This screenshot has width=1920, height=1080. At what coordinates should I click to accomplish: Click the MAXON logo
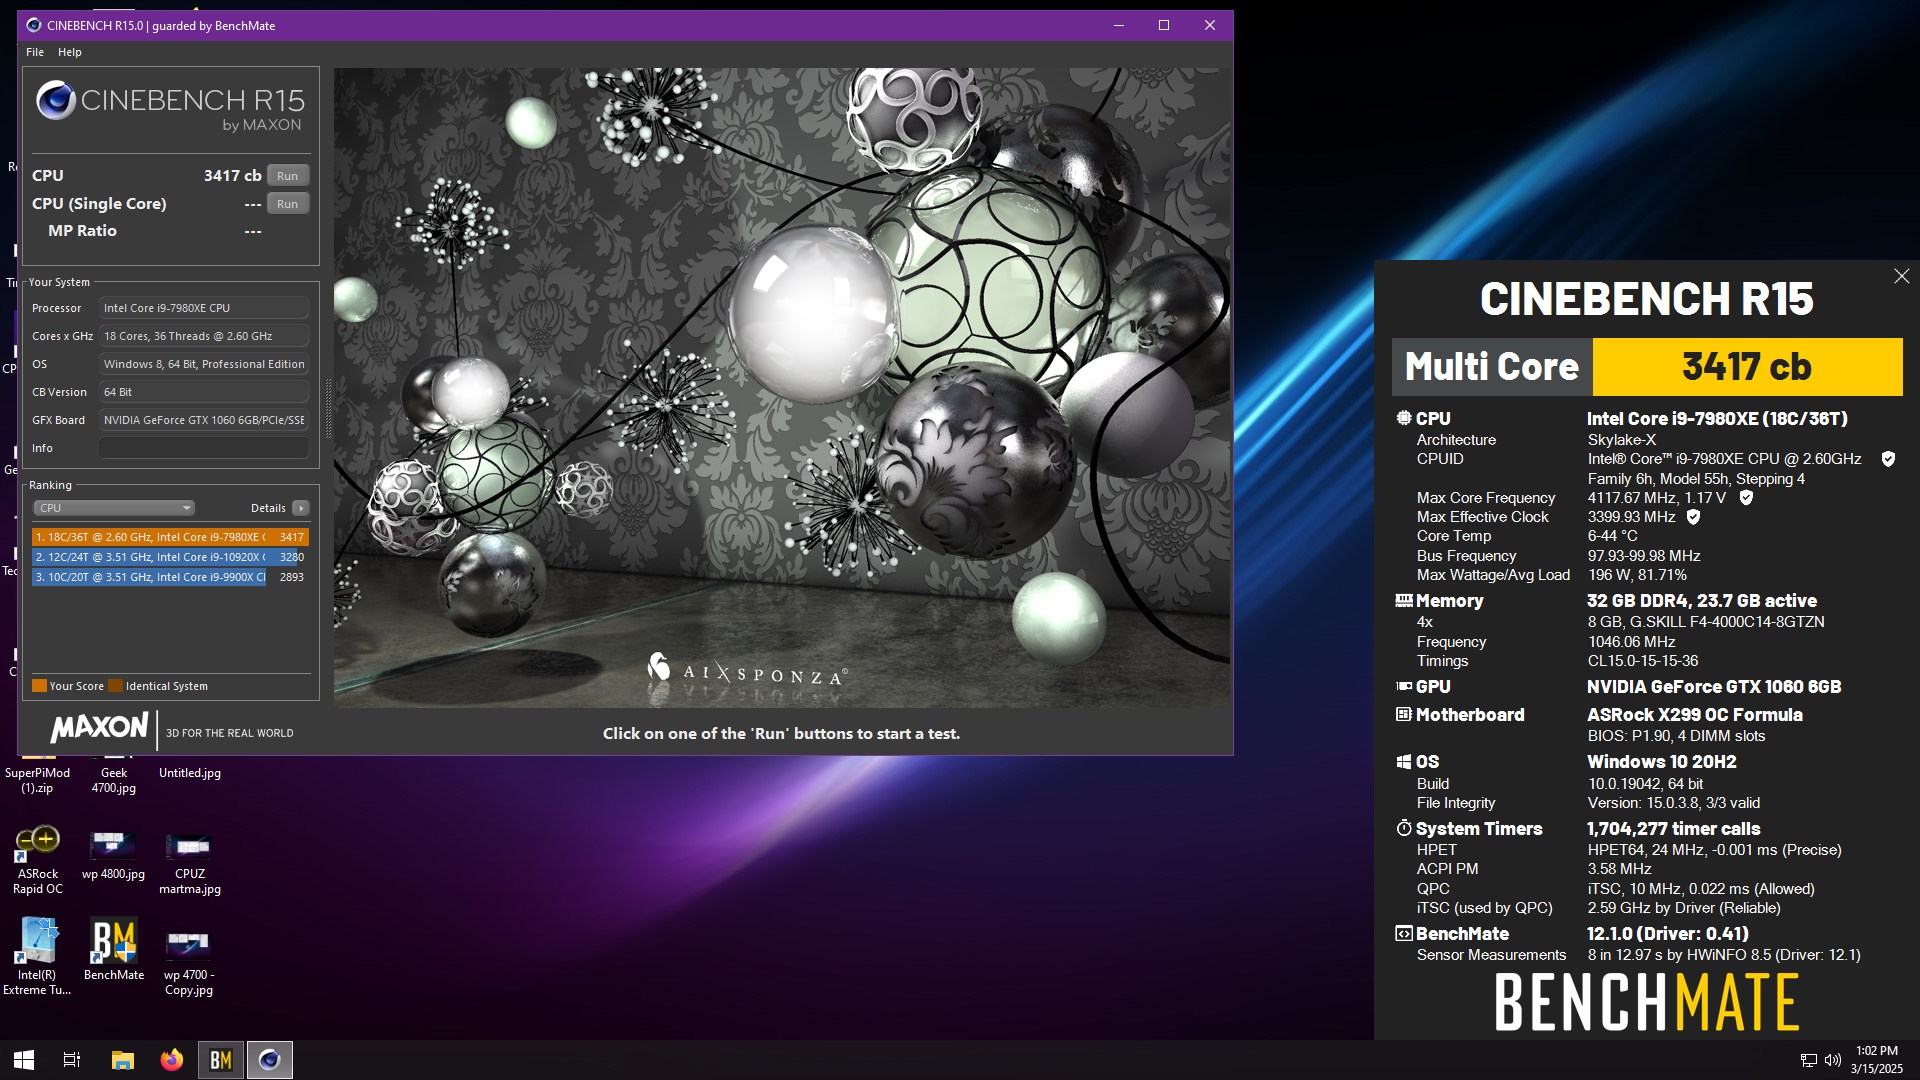coord(99,728)
